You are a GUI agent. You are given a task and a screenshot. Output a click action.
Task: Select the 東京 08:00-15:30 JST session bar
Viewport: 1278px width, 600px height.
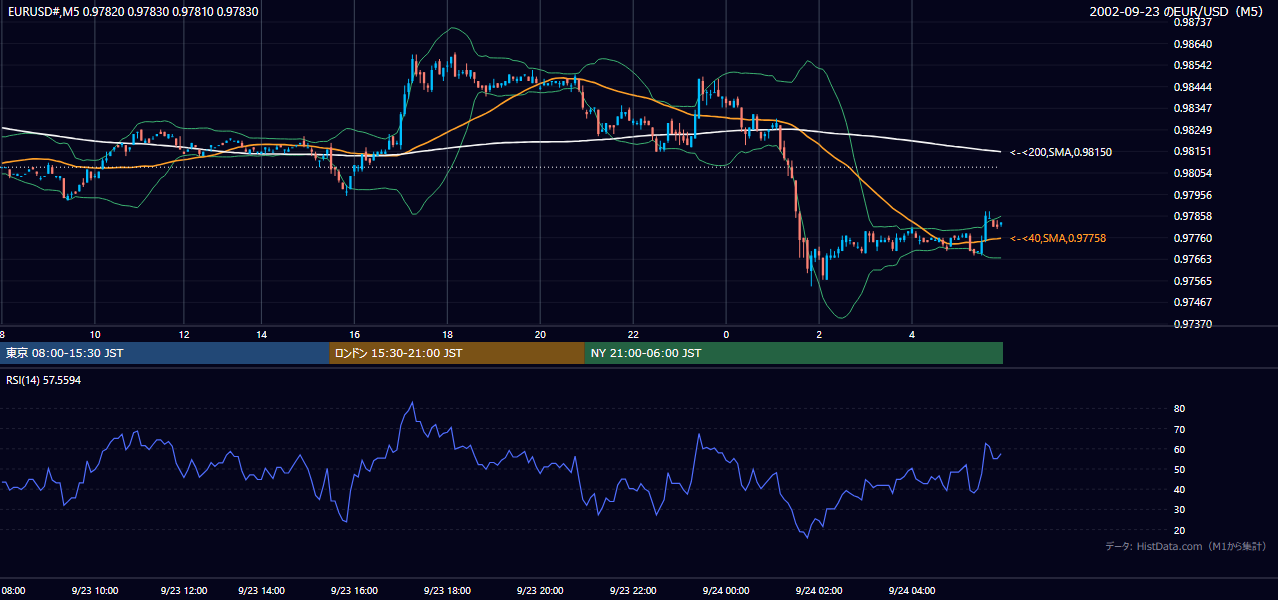click(164, 353)
